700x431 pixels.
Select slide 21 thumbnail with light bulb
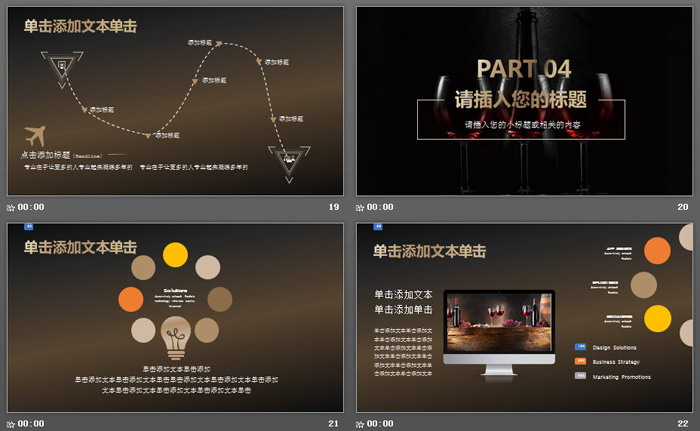175,318
